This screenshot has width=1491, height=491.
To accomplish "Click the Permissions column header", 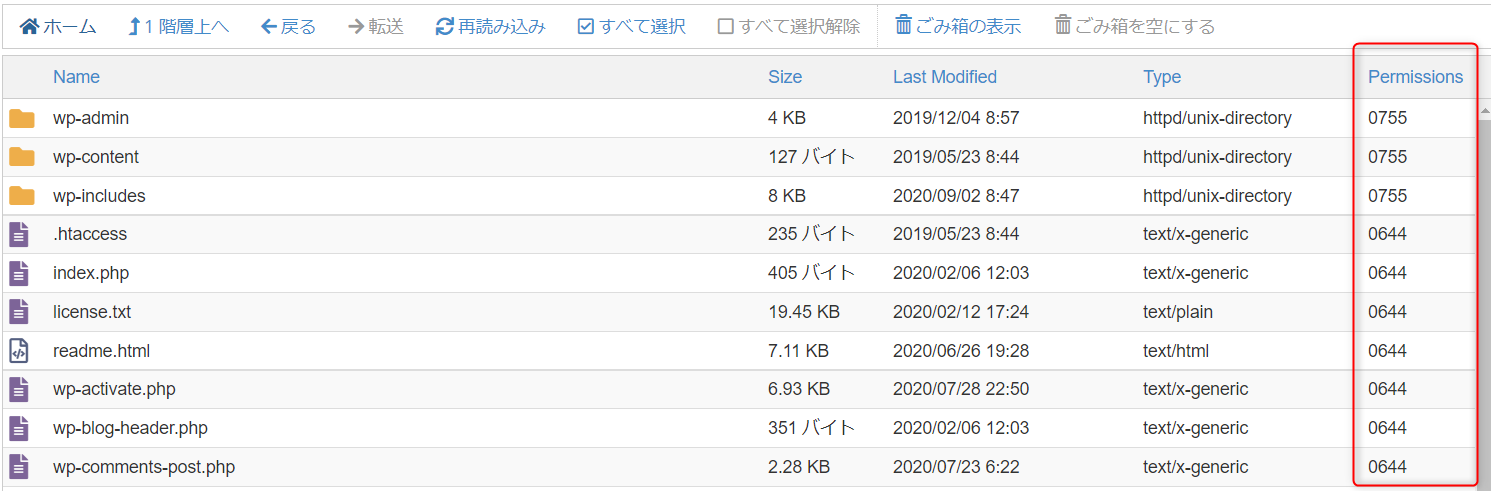I will coord(1415,77).
